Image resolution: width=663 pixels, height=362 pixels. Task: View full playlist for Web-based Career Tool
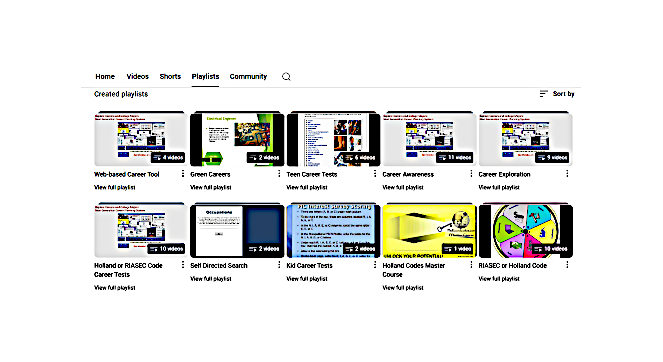tap(115, 187)
